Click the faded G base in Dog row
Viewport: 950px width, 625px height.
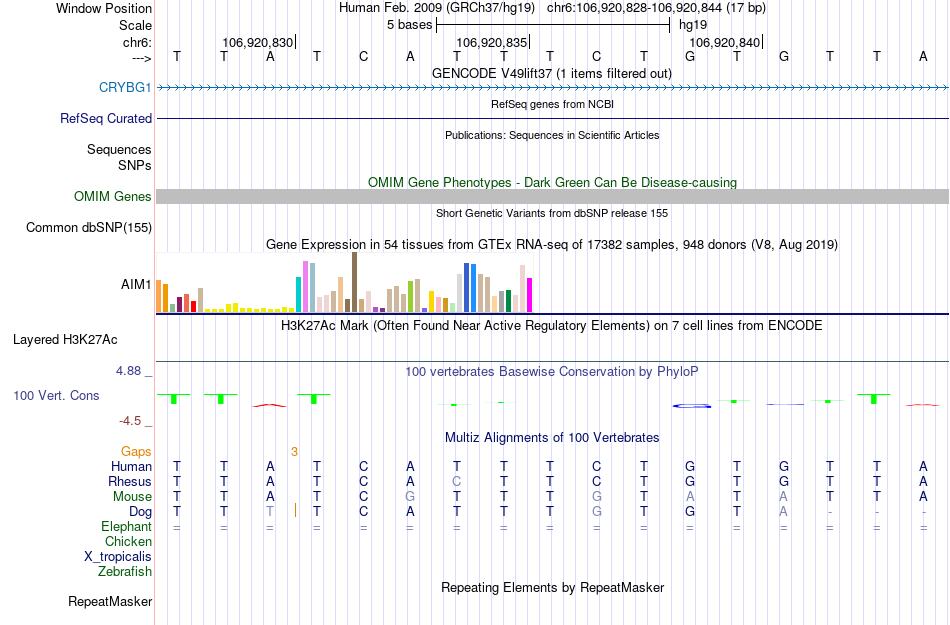click(597, 512)
